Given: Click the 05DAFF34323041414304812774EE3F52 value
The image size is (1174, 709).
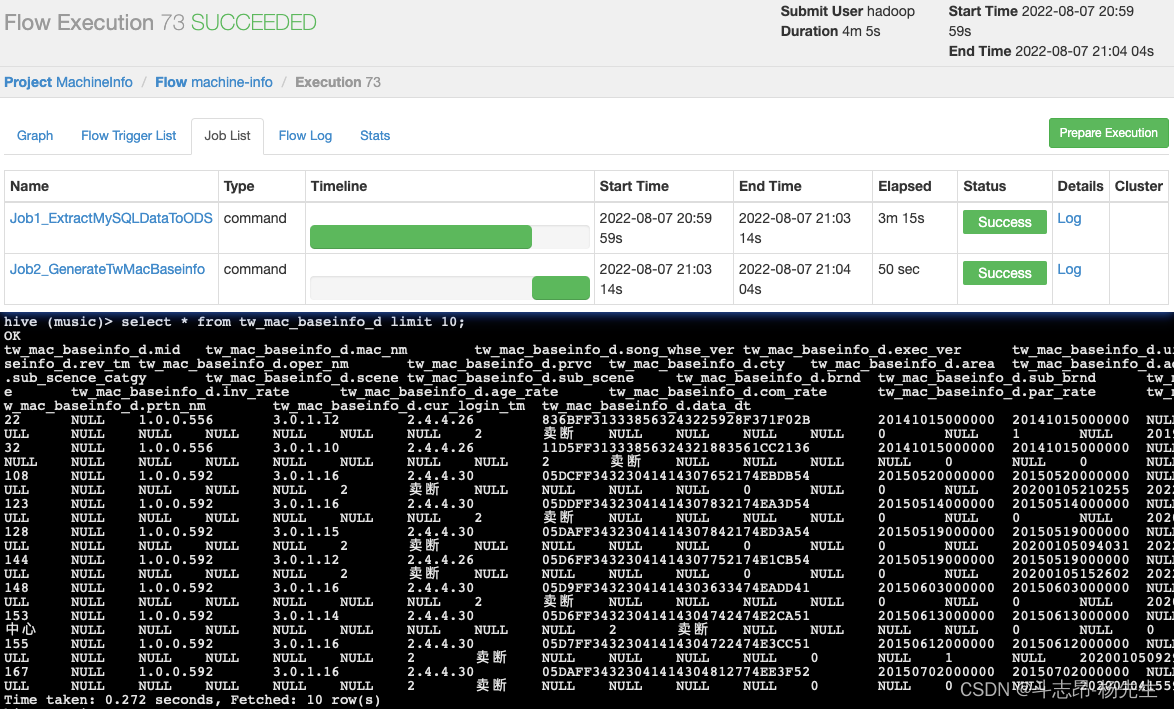Looking at the screenshot, I should click(x=676, y=672).
